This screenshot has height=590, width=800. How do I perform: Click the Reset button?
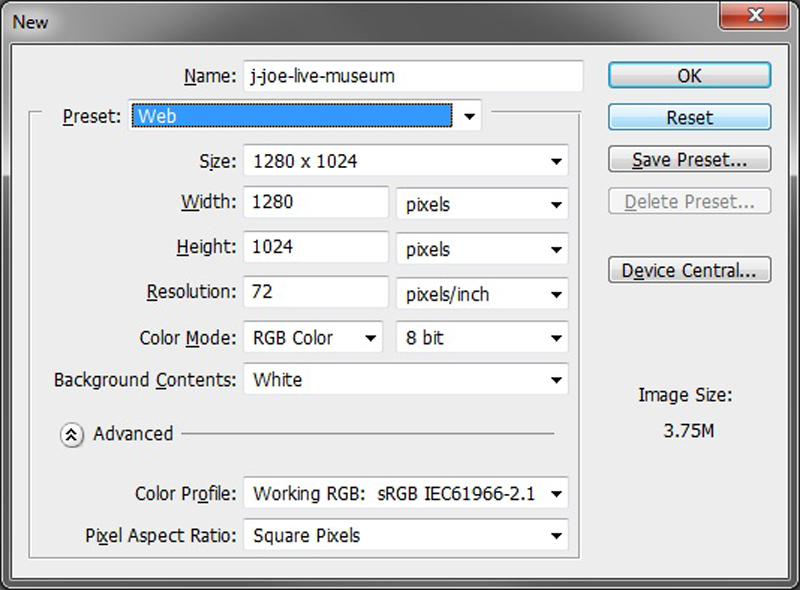(x=689, y=117)
